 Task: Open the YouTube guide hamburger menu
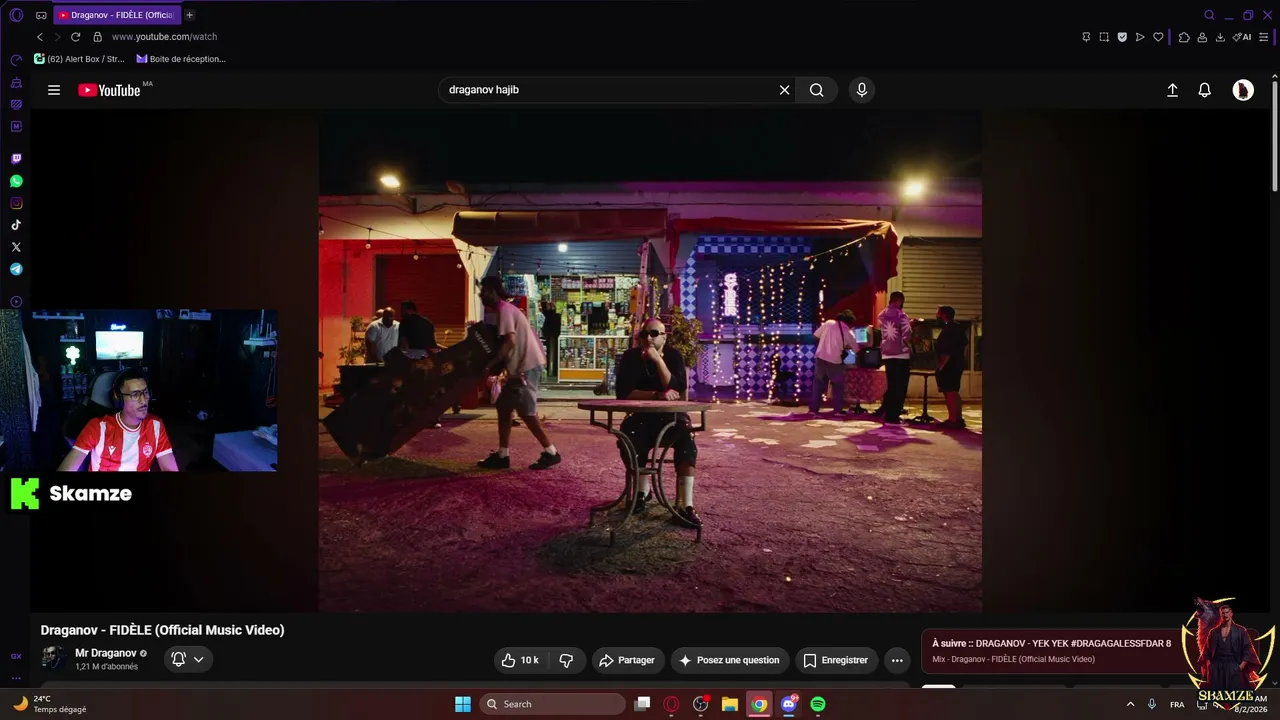click(x=54, y=90)
